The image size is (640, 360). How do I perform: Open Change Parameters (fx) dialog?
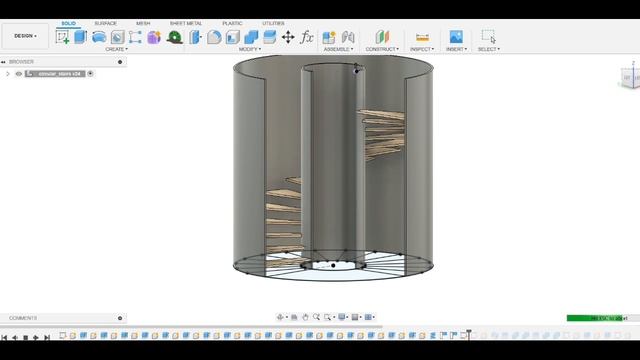[307, 37]
